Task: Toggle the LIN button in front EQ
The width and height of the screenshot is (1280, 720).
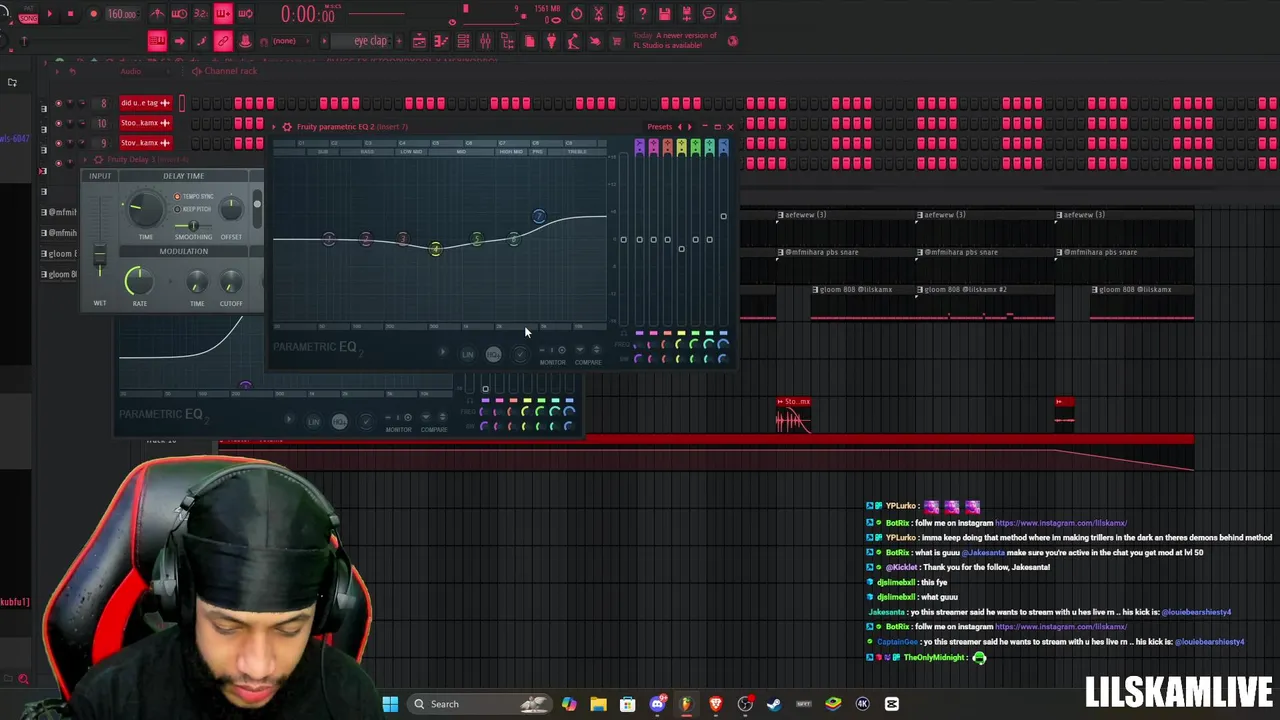Action: [x=467, y=354]
